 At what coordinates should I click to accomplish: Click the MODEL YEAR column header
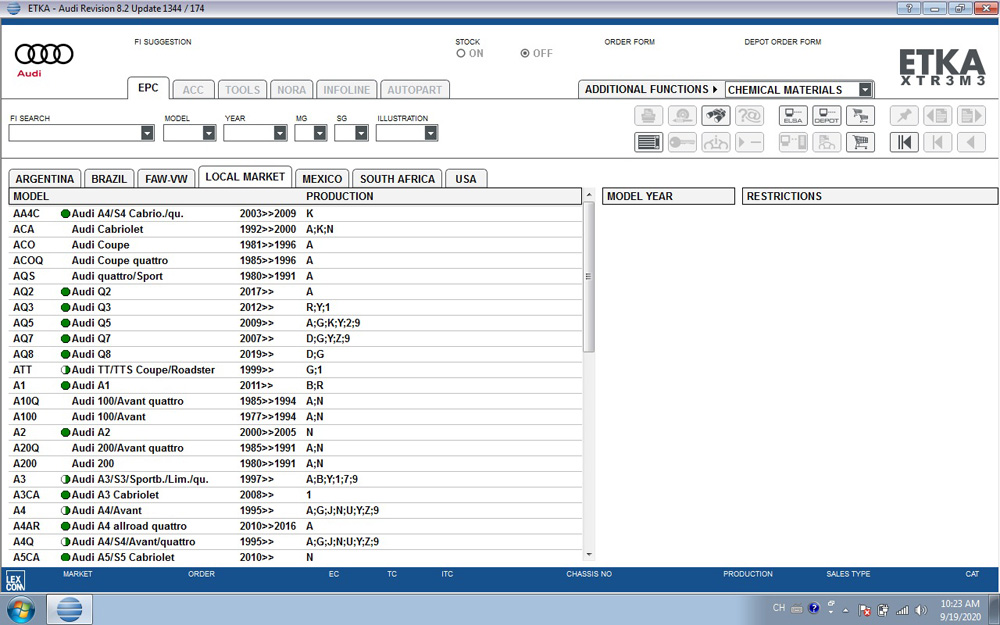coord(668,196)
